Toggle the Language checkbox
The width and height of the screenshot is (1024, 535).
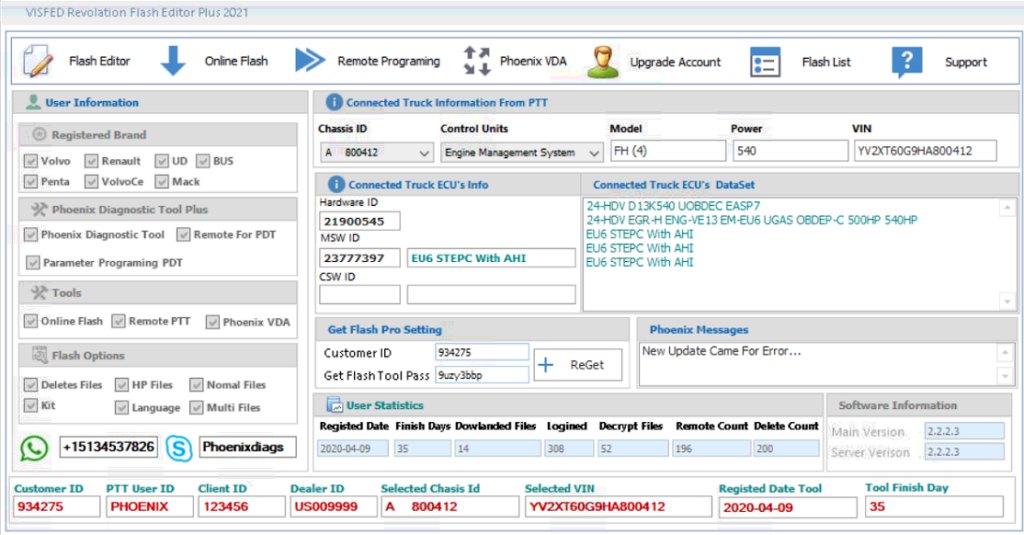[x=122, y=408]
